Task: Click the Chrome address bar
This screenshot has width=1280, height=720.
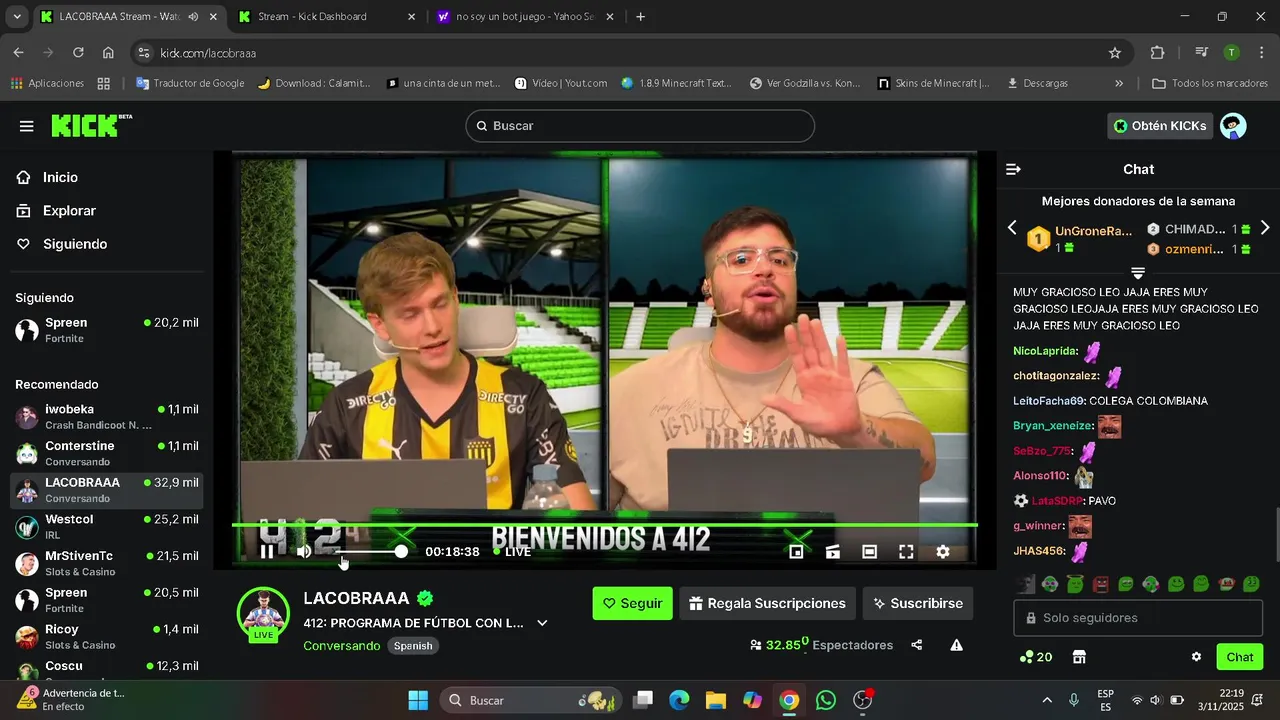Action: pos(630,53)
